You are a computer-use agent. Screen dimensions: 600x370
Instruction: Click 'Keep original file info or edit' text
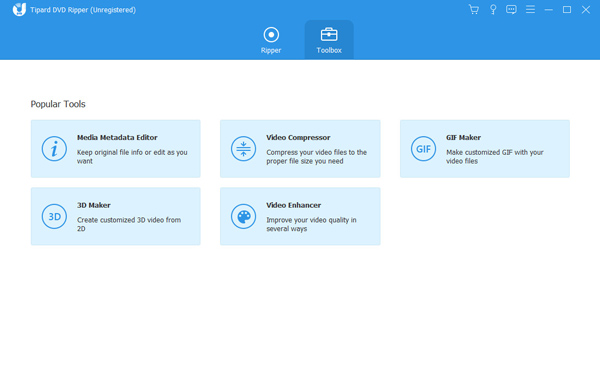tap(132, 156)
